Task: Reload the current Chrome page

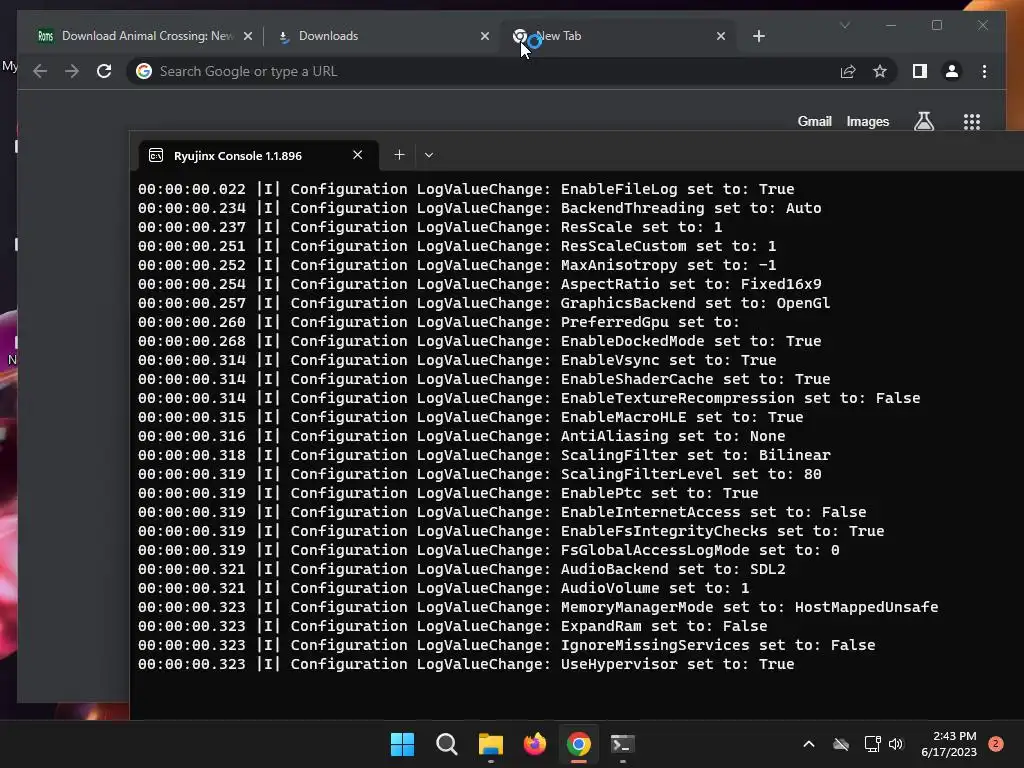Action: (104, 71)
